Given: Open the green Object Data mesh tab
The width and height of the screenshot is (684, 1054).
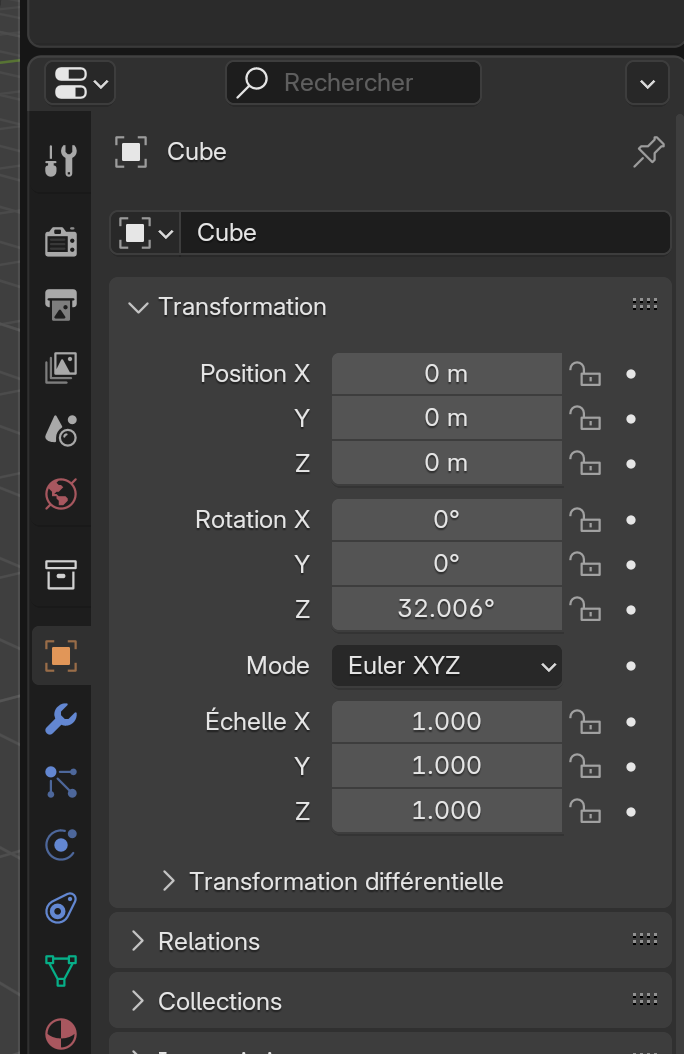Looking at the screenshot, I should (61, 969).
